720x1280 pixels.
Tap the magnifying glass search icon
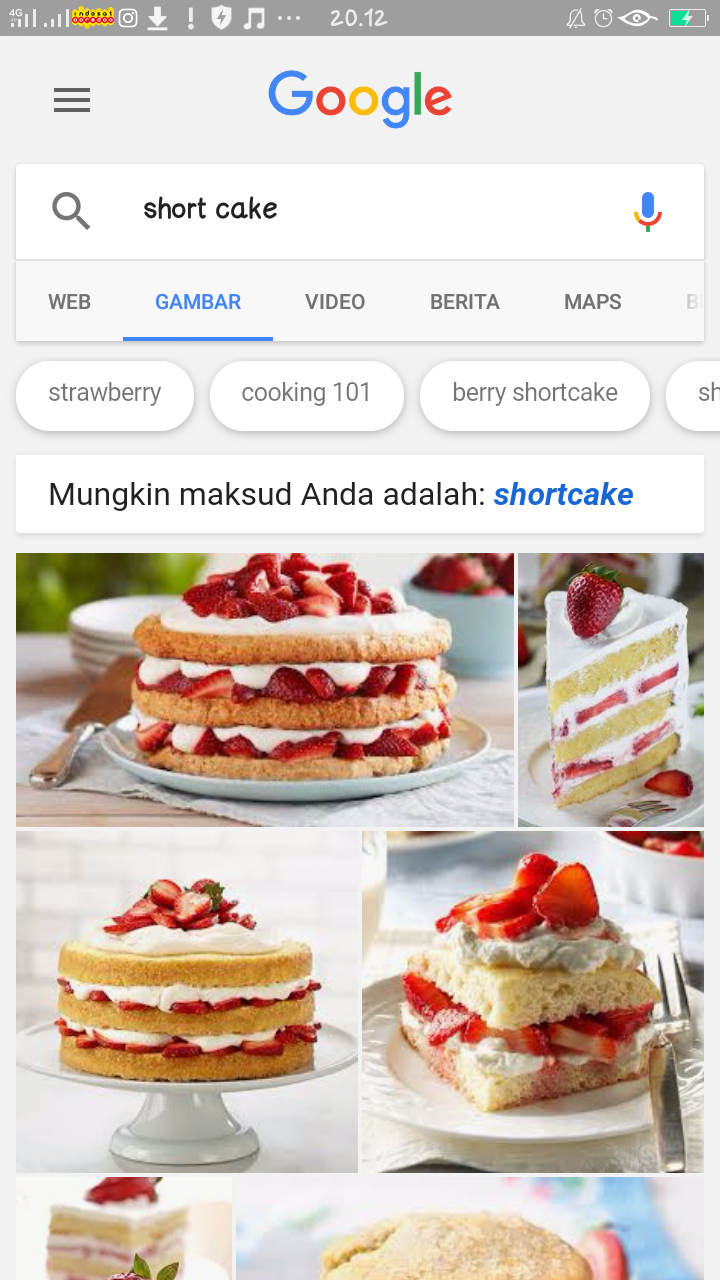pos(71,211)
